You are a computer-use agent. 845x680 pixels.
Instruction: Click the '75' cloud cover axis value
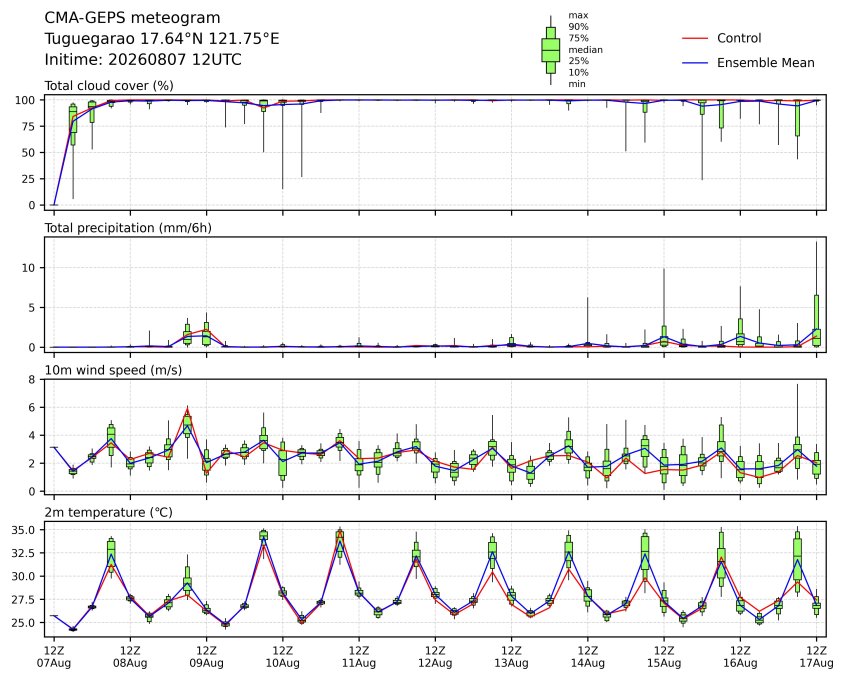coord(29,127)
